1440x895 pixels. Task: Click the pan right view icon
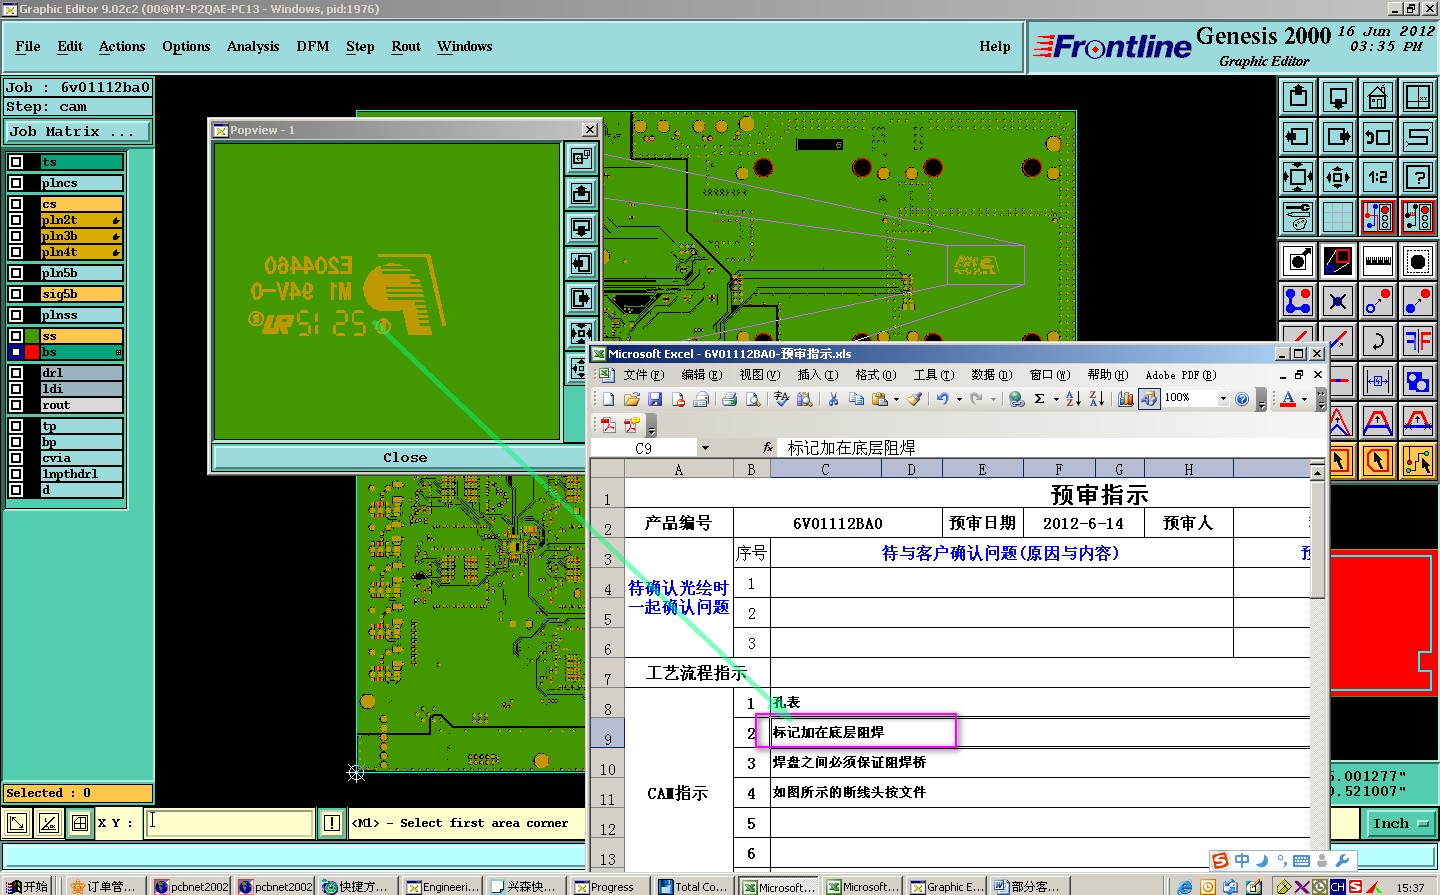pos(1338,137)
